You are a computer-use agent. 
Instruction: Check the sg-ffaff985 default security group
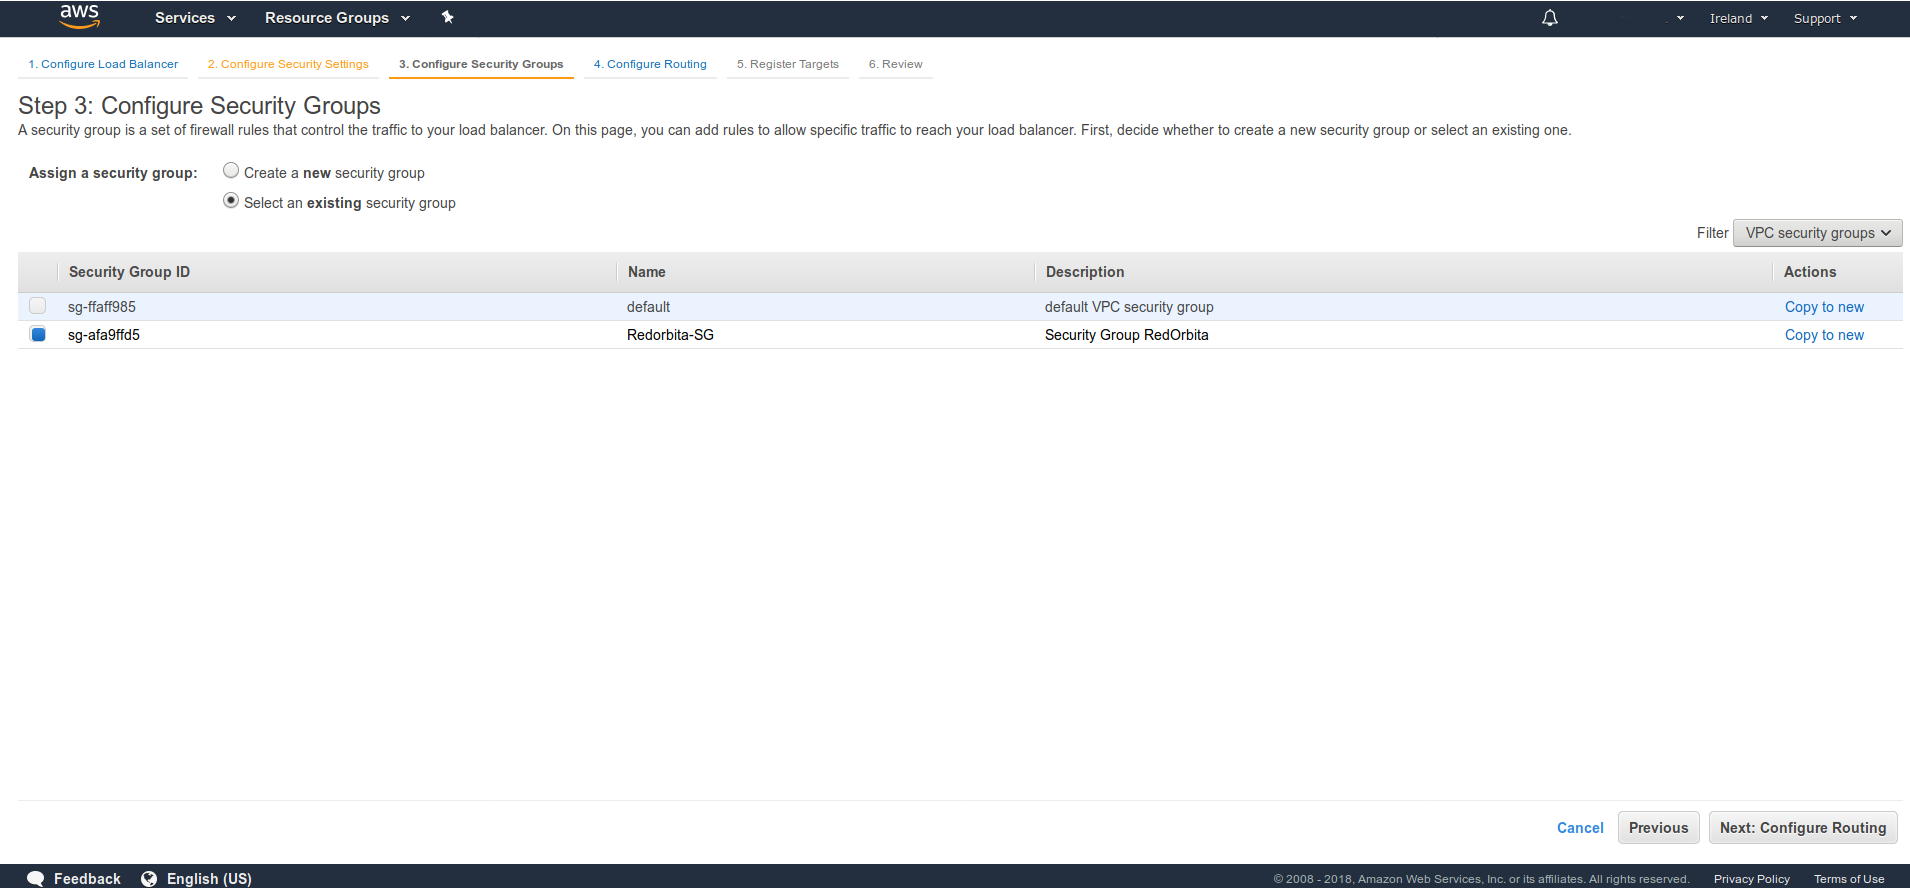coord(38,306)
